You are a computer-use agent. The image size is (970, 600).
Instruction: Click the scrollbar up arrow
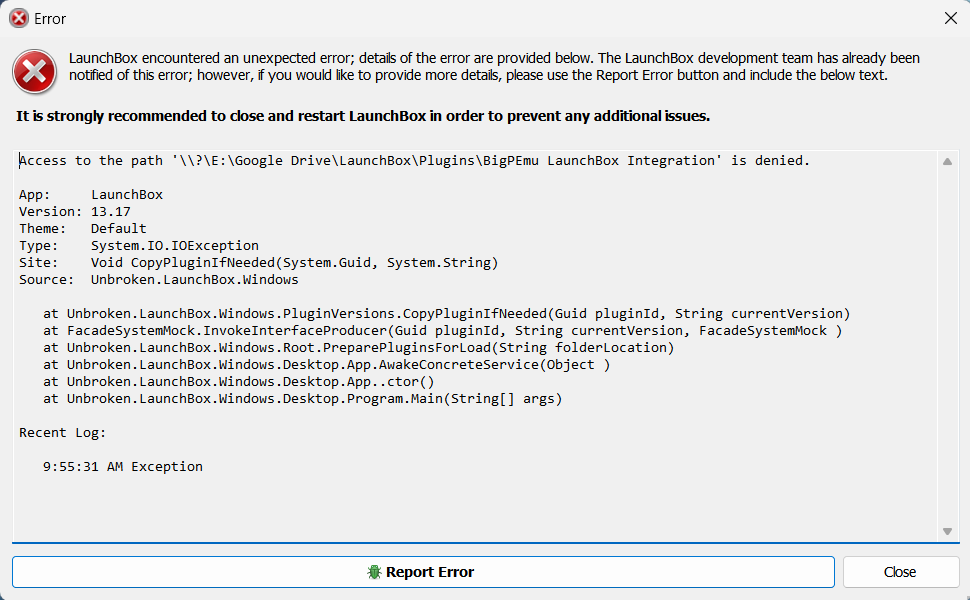tap(947, 161)
